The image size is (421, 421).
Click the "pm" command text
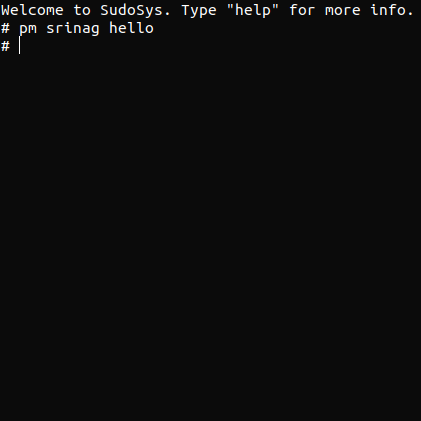coord(28,28)
